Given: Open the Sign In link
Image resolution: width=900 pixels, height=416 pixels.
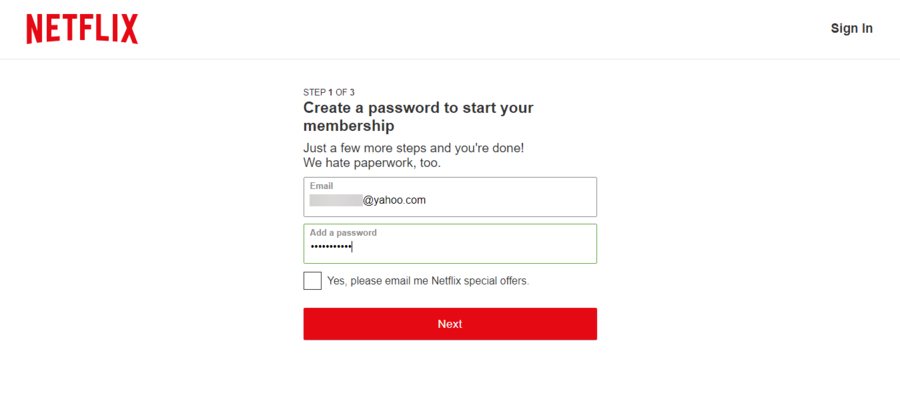Looking at the screenshot, I should click(x=851, y=28).
